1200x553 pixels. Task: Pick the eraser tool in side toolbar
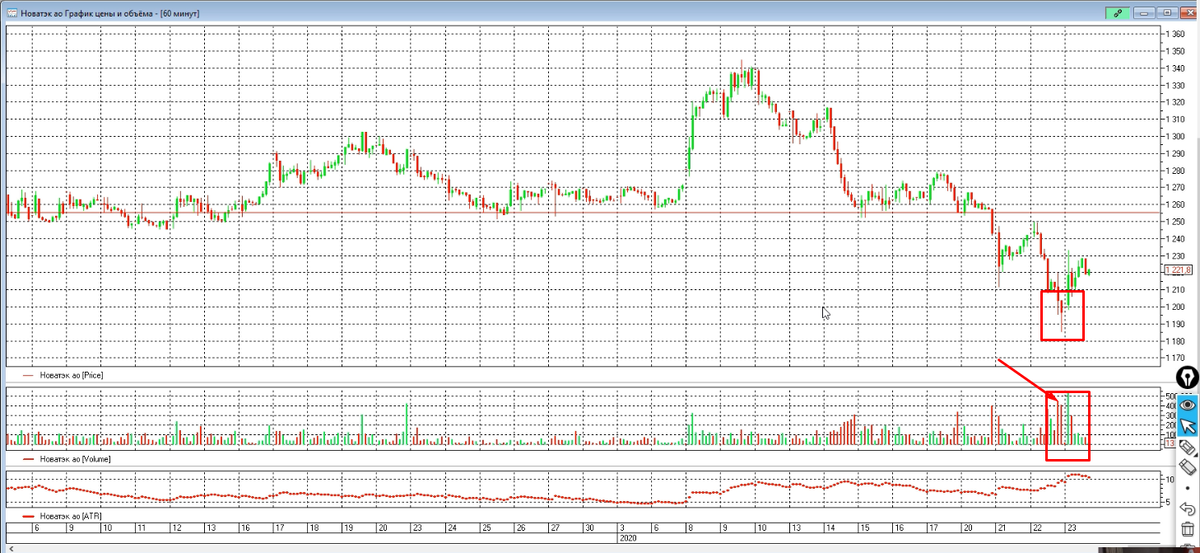coord(1187,467)
